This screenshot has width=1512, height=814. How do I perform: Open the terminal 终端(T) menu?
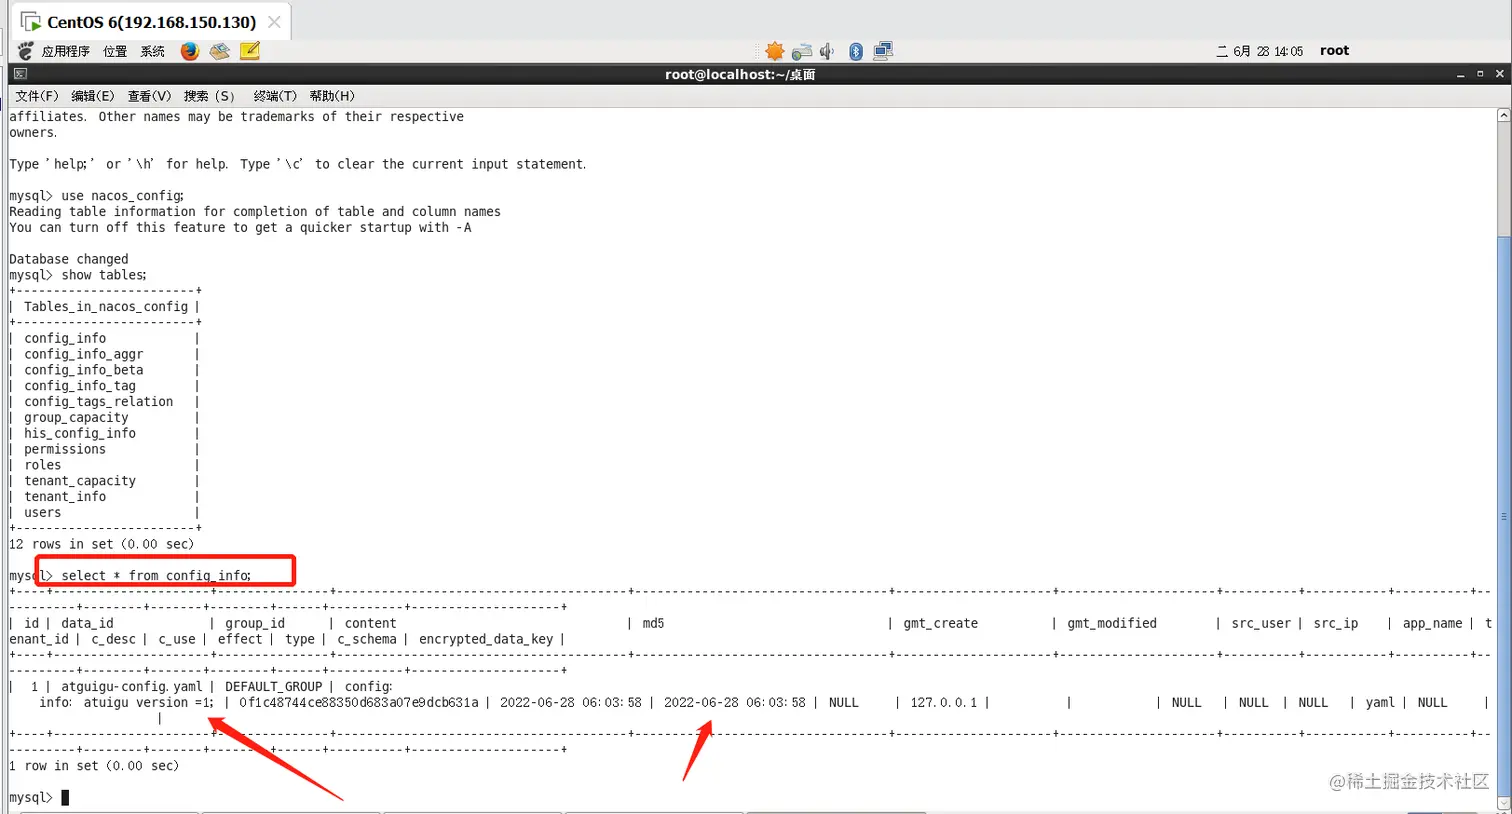tap(275, 96)
